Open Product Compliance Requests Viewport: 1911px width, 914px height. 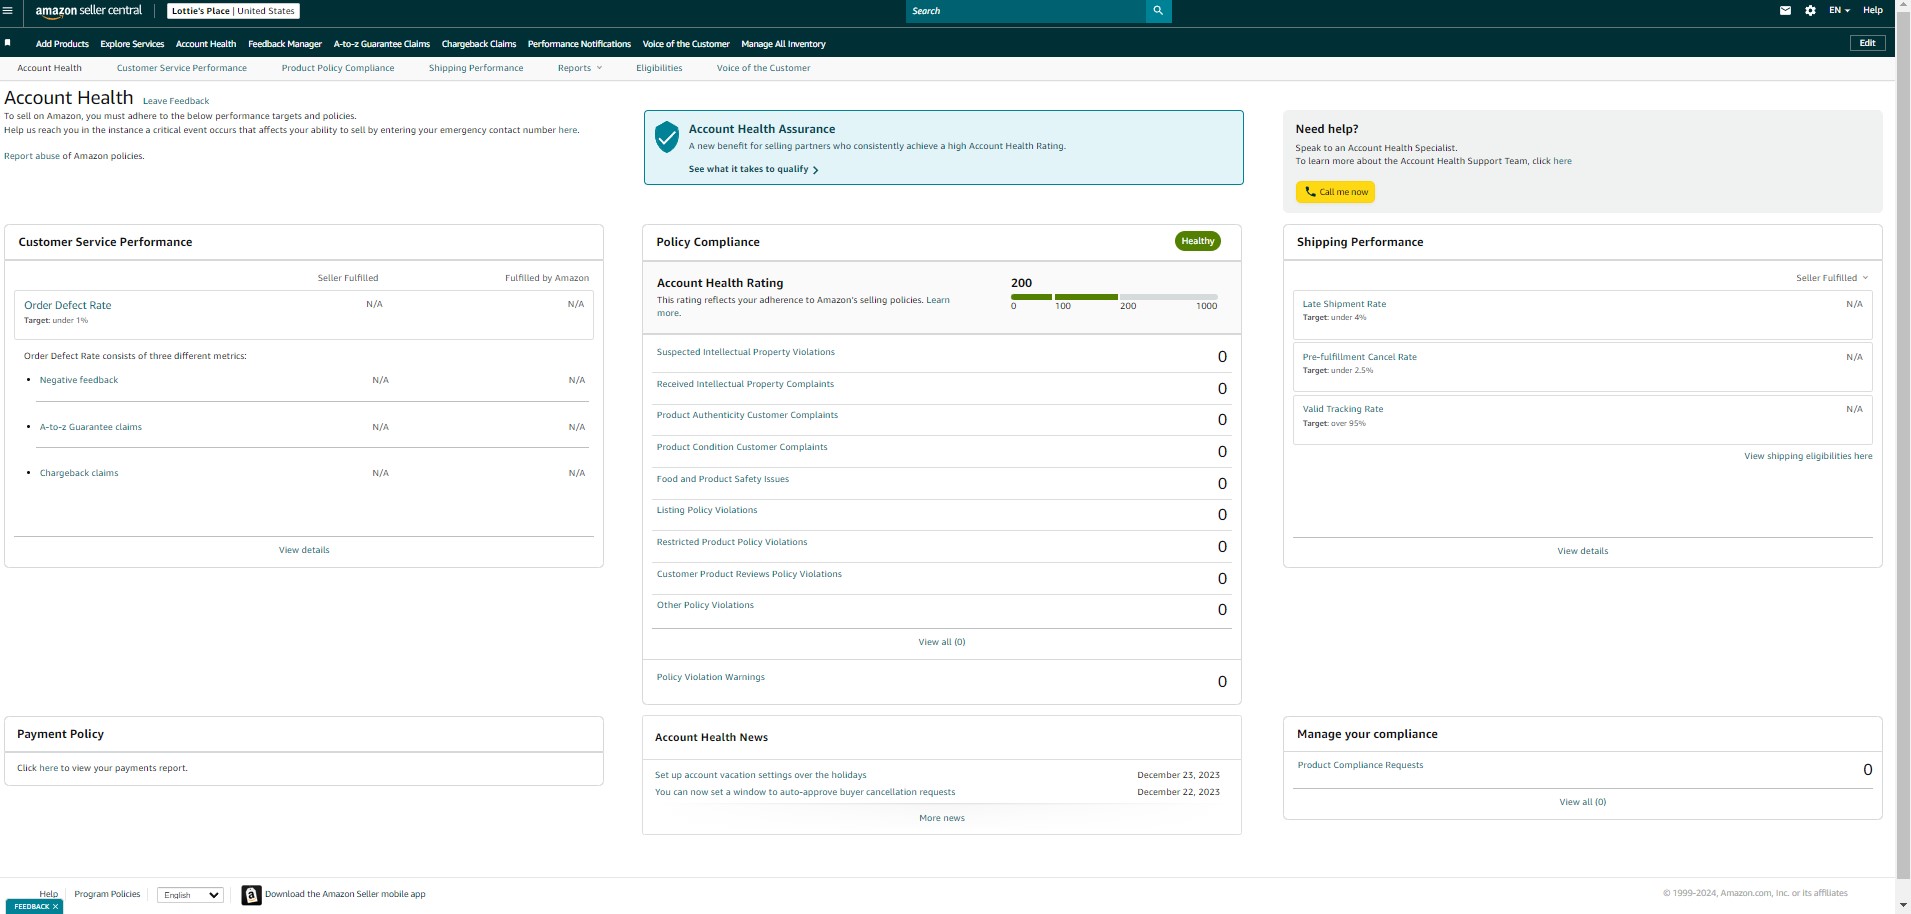point(1360,765)
